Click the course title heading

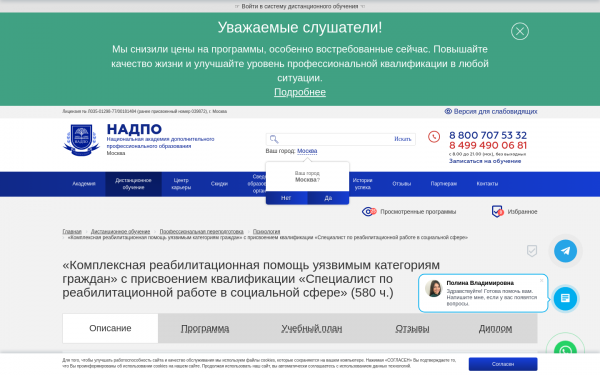coord(251,279)
